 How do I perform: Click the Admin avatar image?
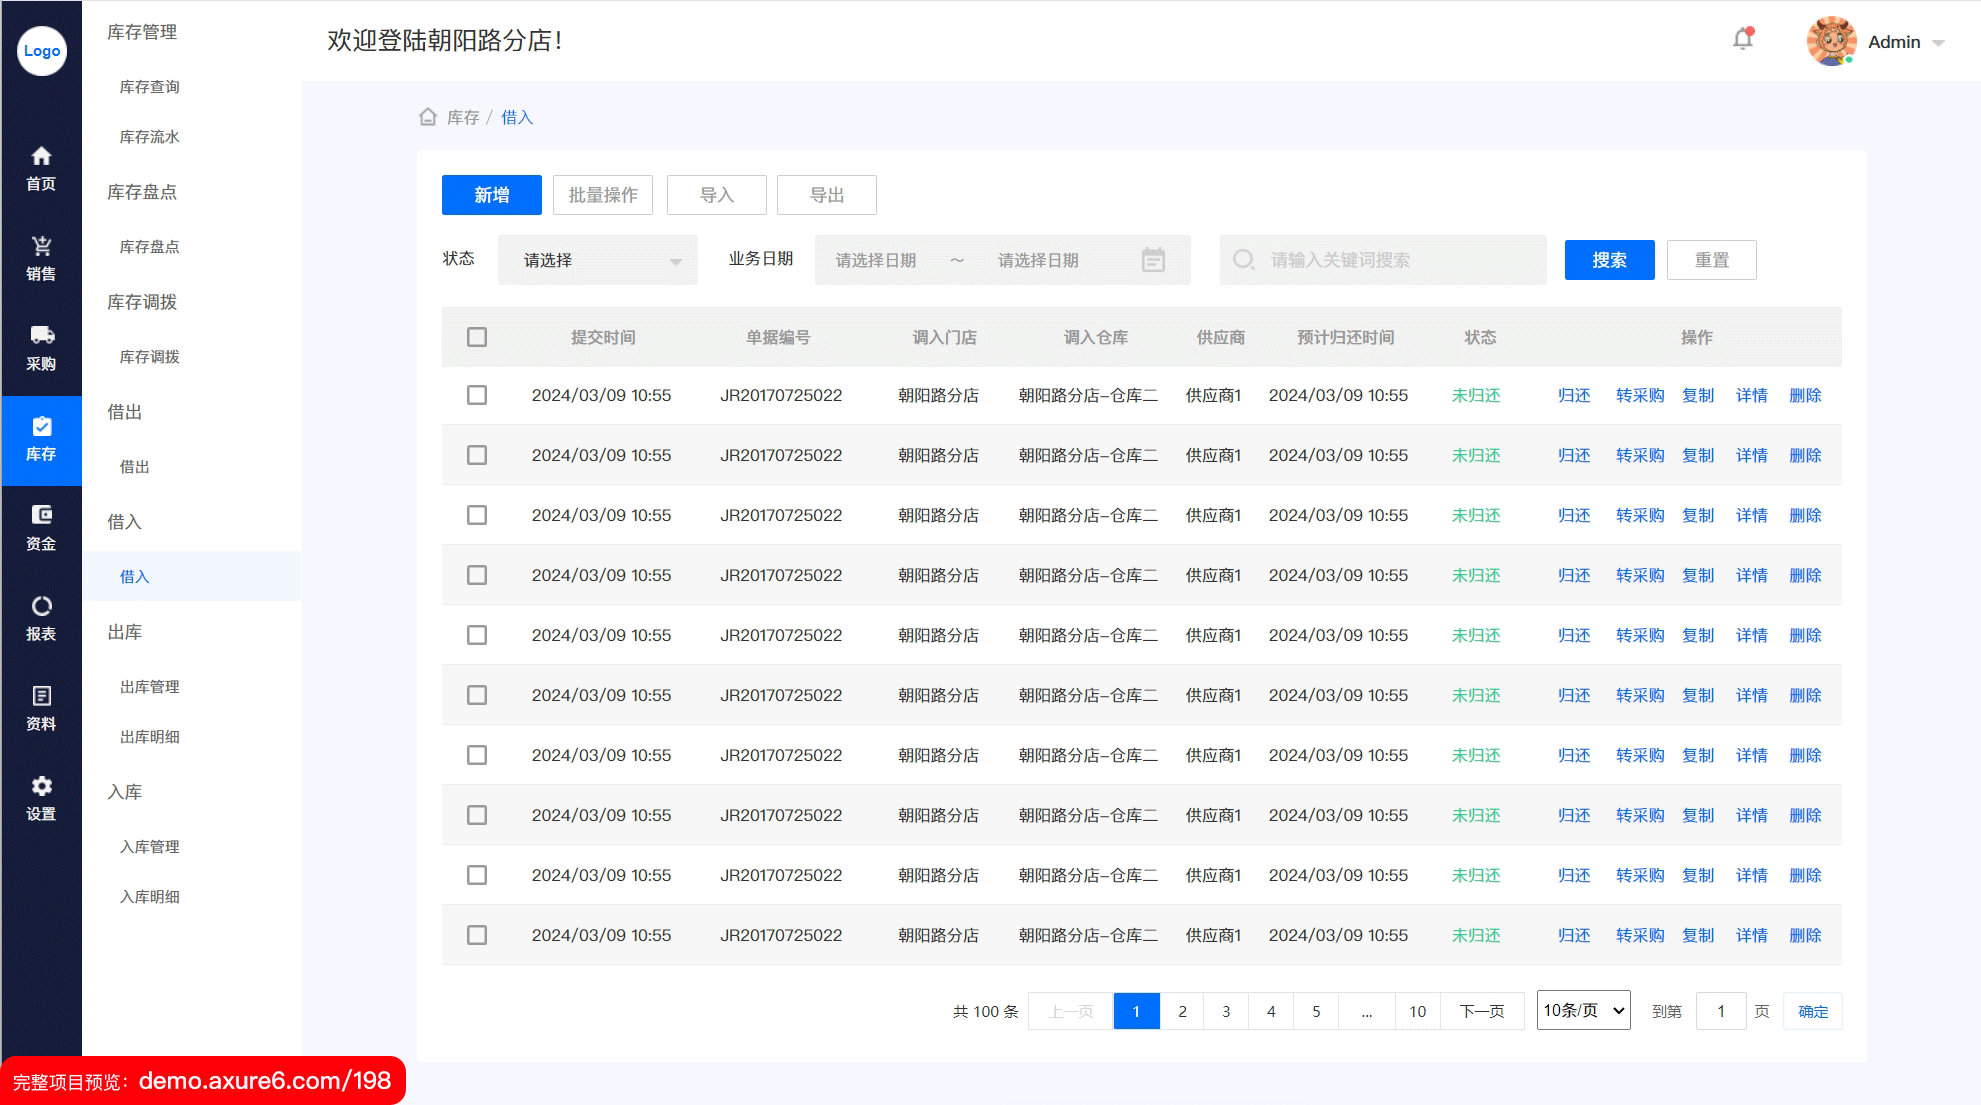click(1832, 41)
